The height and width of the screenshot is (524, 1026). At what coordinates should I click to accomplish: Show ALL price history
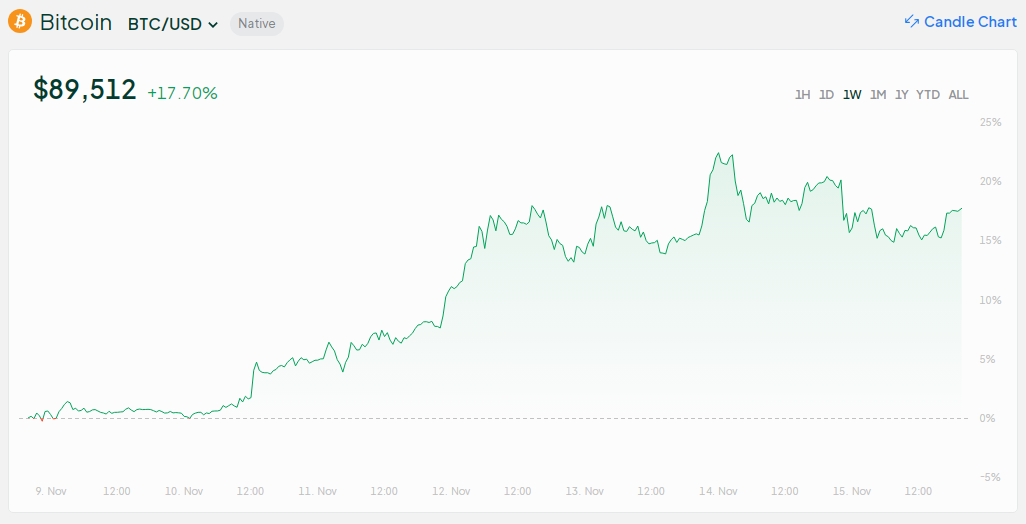click(x=958, y=95)
